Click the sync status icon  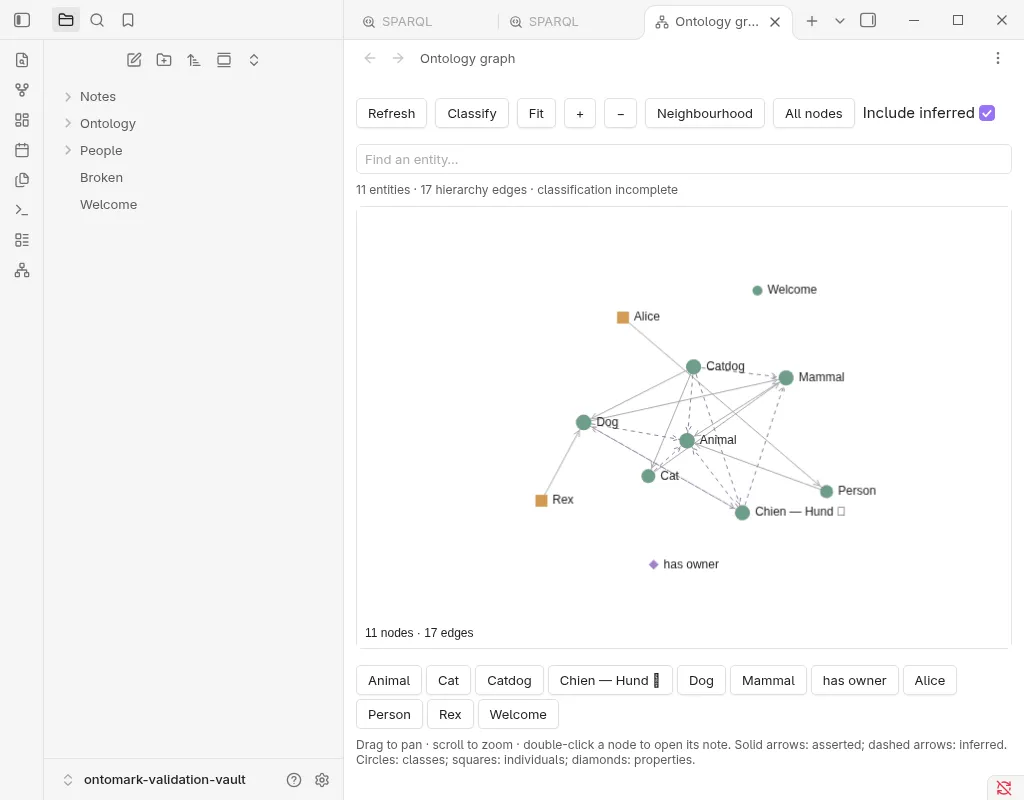[1004, 788]
